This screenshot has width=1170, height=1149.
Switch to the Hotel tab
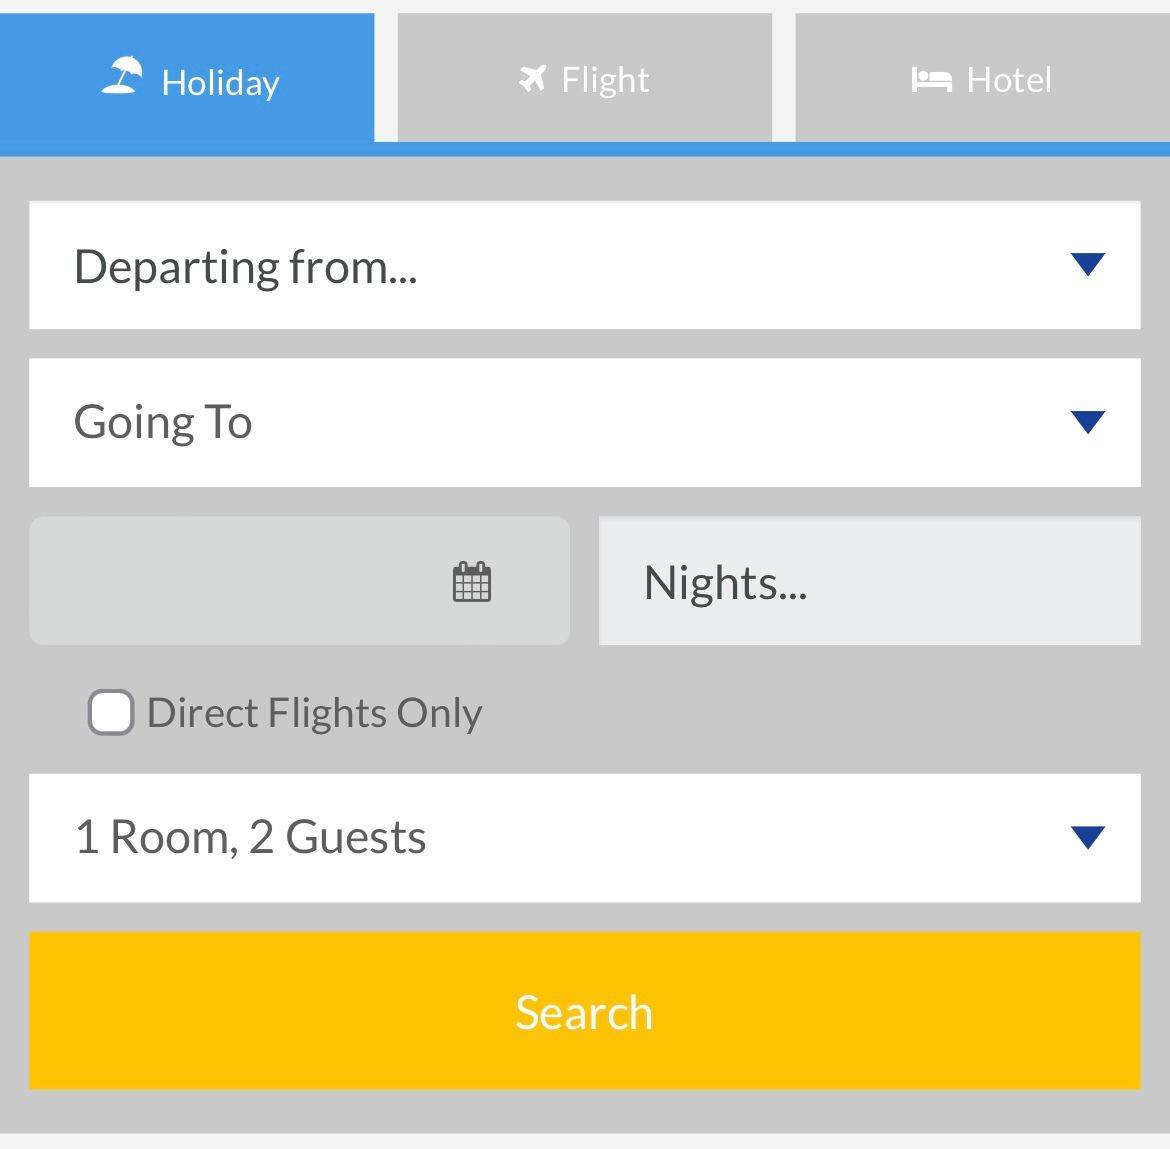tap(982, 78)
